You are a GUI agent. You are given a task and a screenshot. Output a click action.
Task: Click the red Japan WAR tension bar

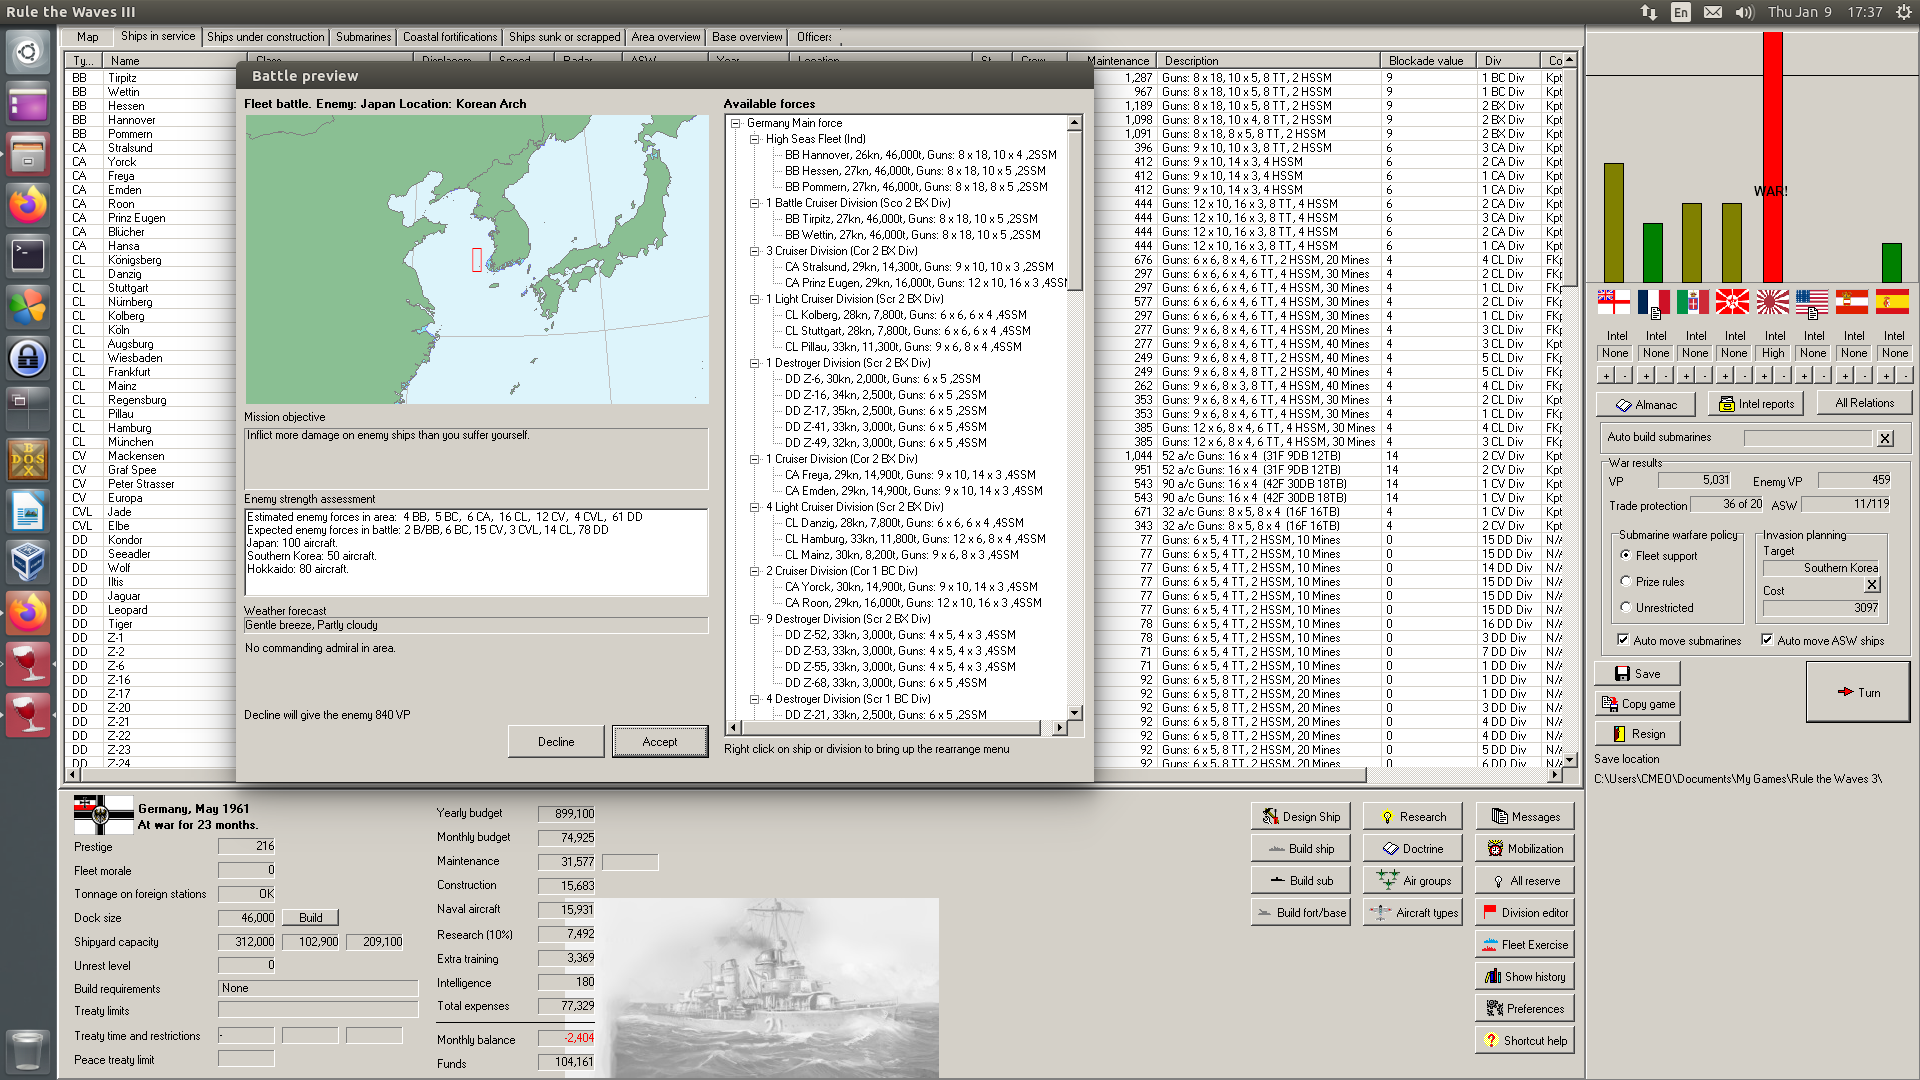(1773, 157)
